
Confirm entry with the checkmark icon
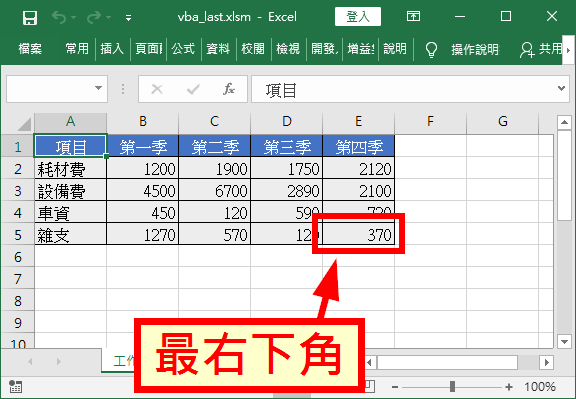[x=193, y=89]
